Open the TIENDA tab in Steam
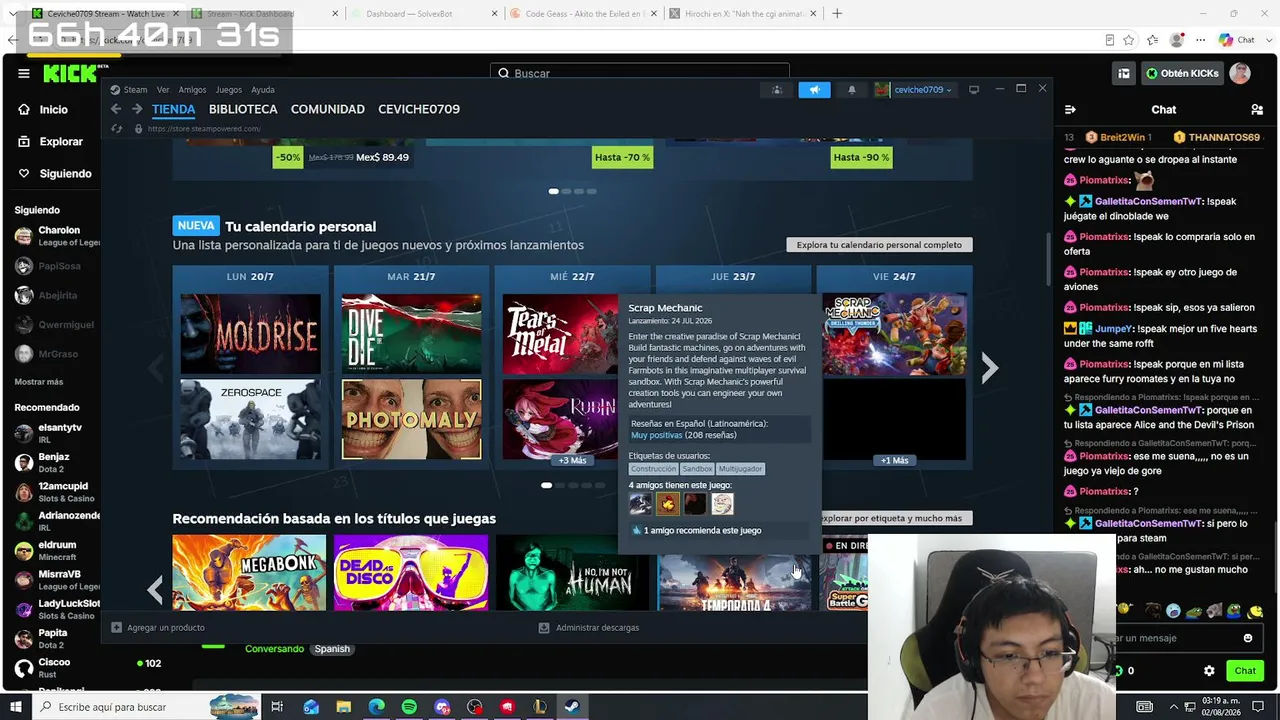This screenshot has height=720, width=1280. tap(173, 109)
